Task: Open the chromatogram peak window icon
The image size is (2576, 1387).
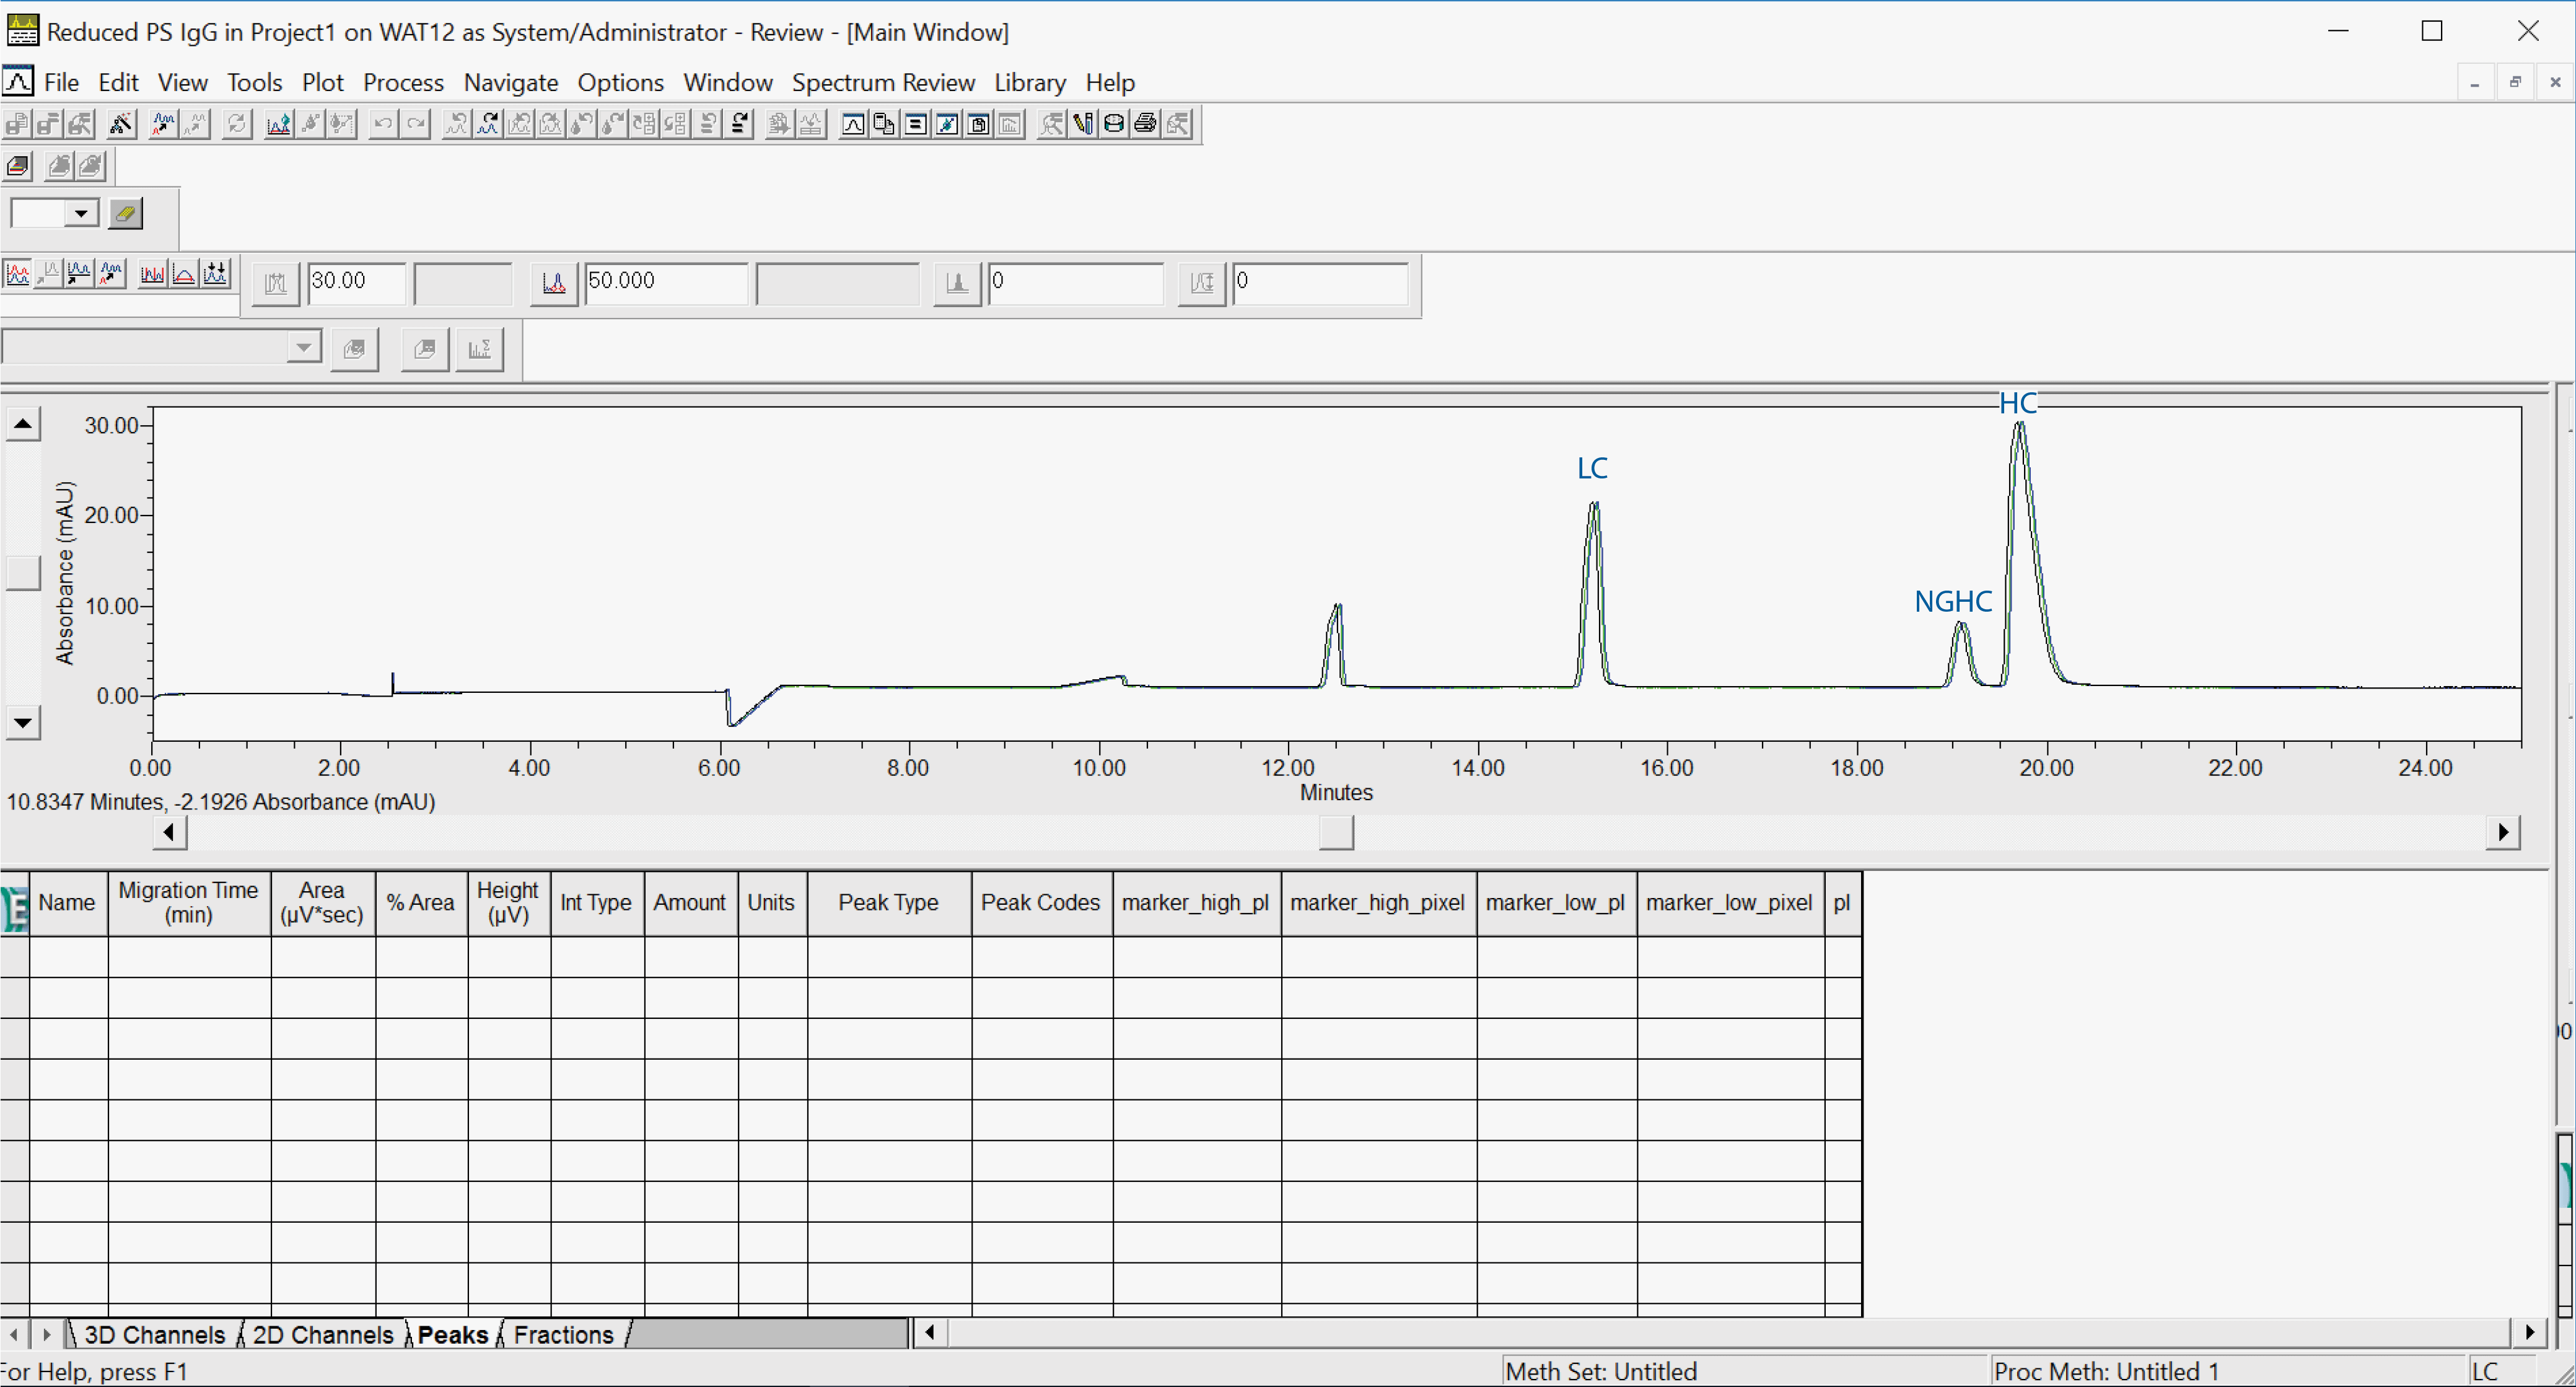Action: coord(853,124)
